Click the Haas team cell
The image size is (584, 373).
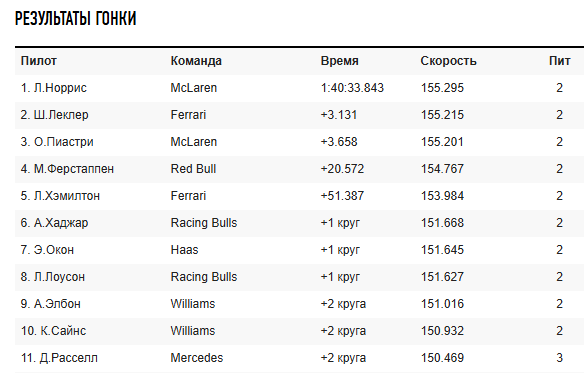pyautogui.click(x=184, y=250)
